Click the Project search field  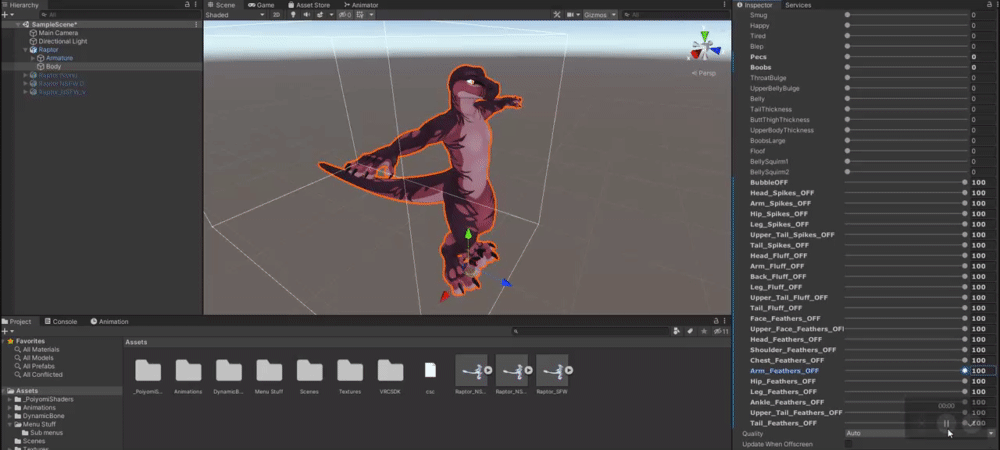click(x=590, y=331)
